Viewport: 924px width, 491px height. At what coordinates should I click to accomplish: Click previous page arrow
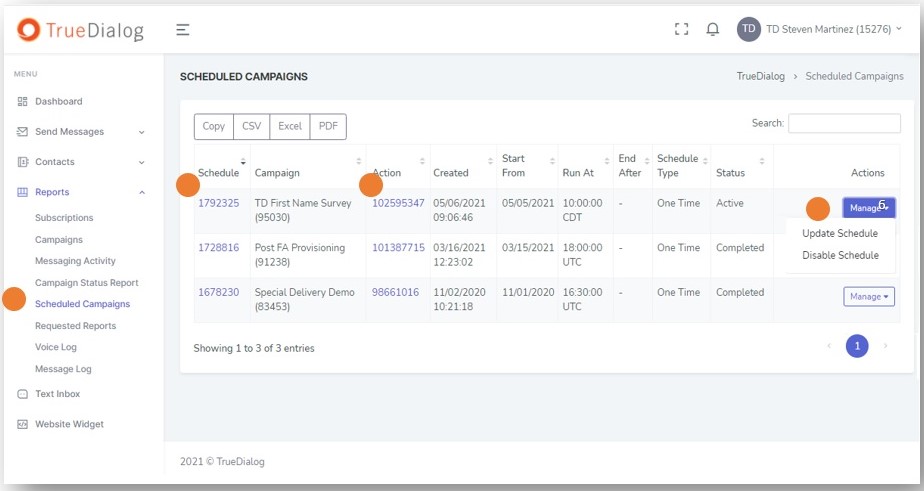pos(829,346)
